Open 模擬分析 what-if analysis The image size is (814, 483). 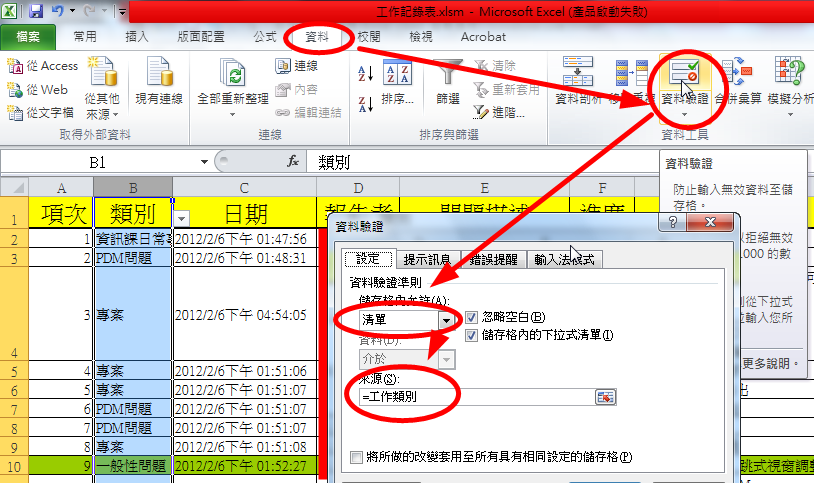point(790,86)
